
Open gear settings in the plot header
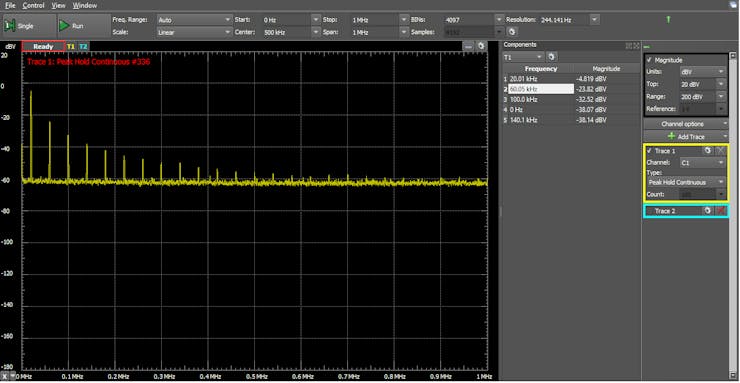coord(481,46)
